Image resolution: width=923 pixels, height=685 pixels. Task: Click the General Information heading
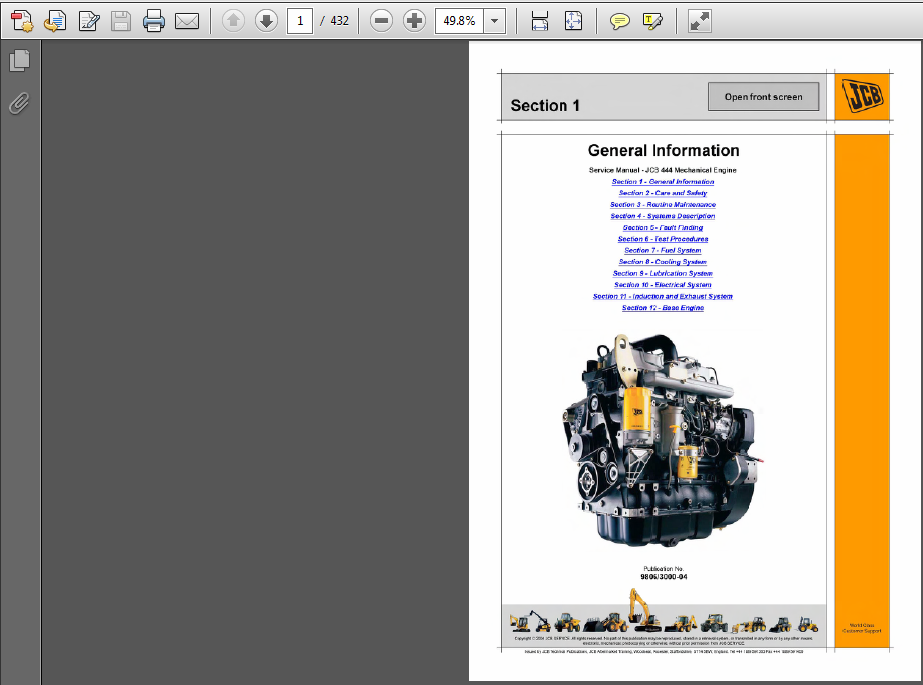click(663, 151)
